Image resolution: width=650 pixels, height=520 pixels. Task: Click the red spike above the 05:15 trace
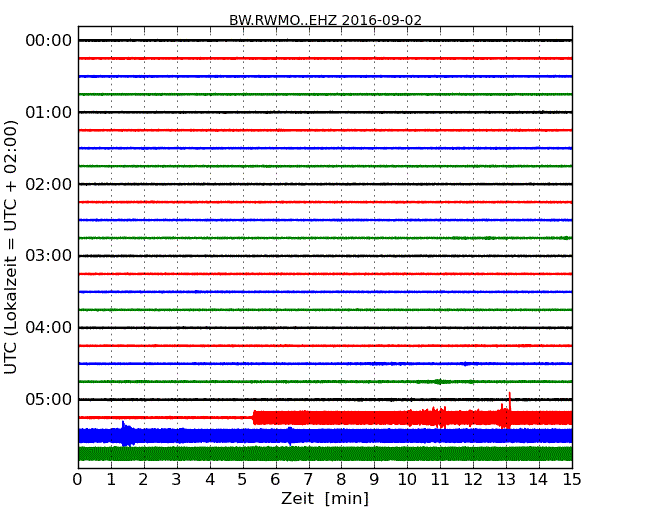(x=509, y=401)
